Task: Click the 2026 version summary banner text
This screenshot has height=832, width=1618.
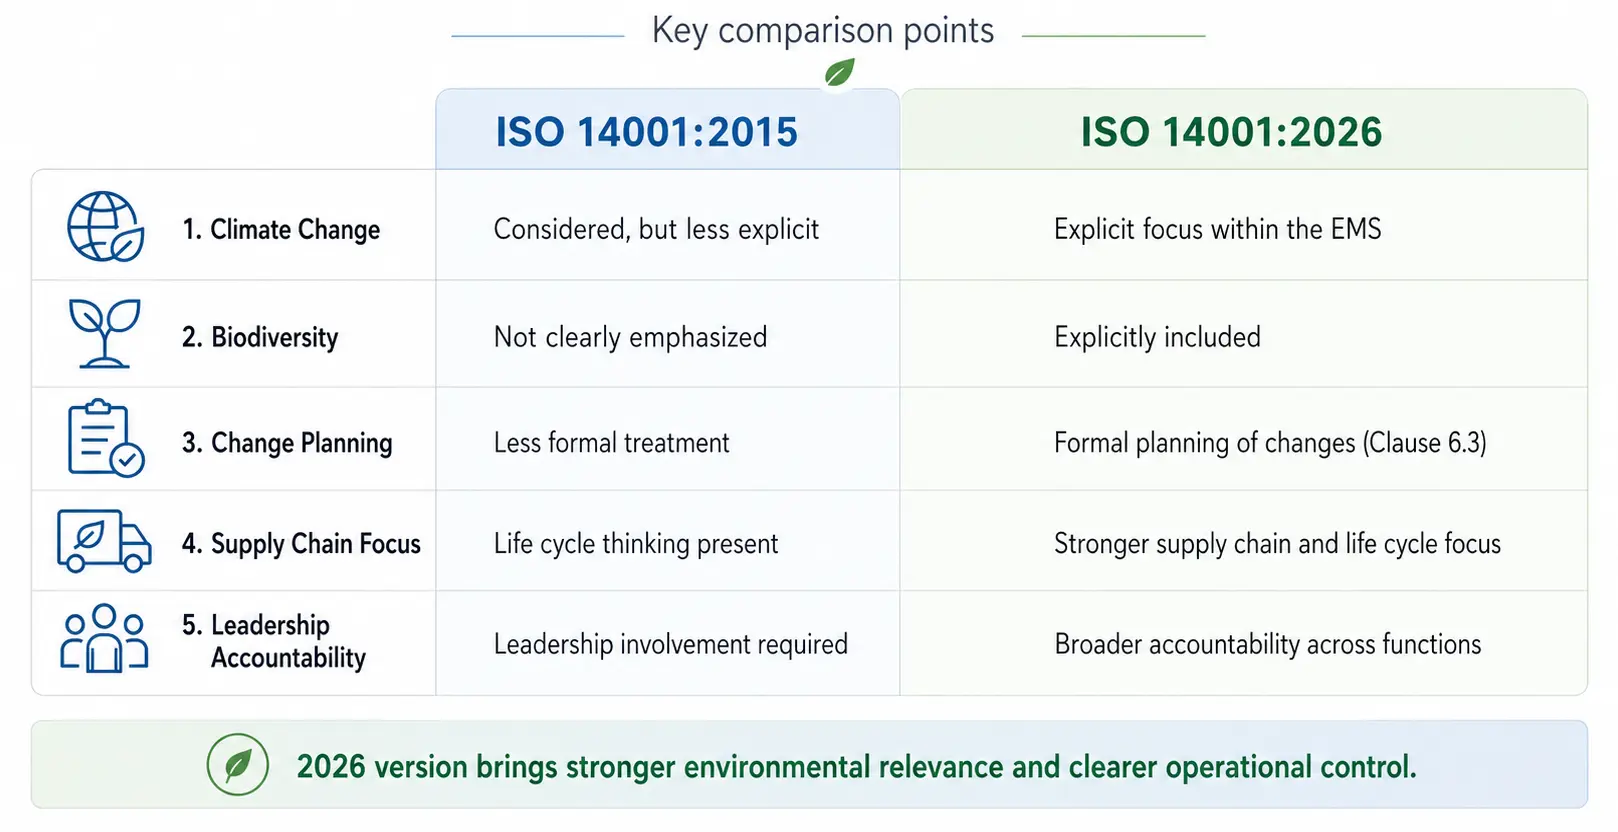Action: (856, 767)
